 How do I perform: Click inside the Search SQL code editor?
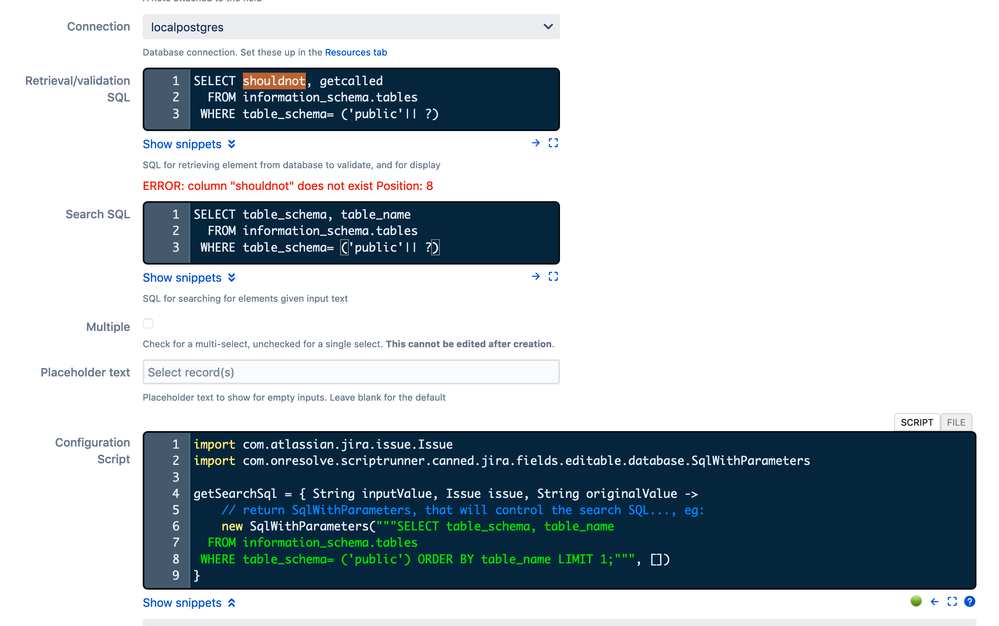(351, 232)
